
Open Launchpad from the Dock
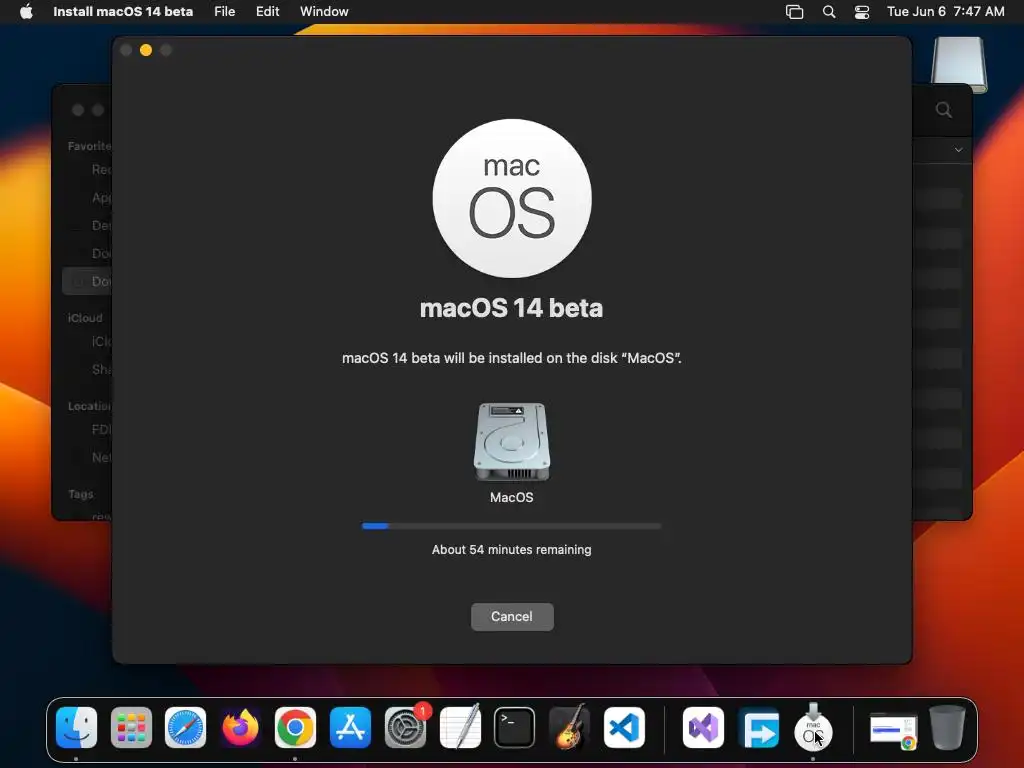[131, 728]
